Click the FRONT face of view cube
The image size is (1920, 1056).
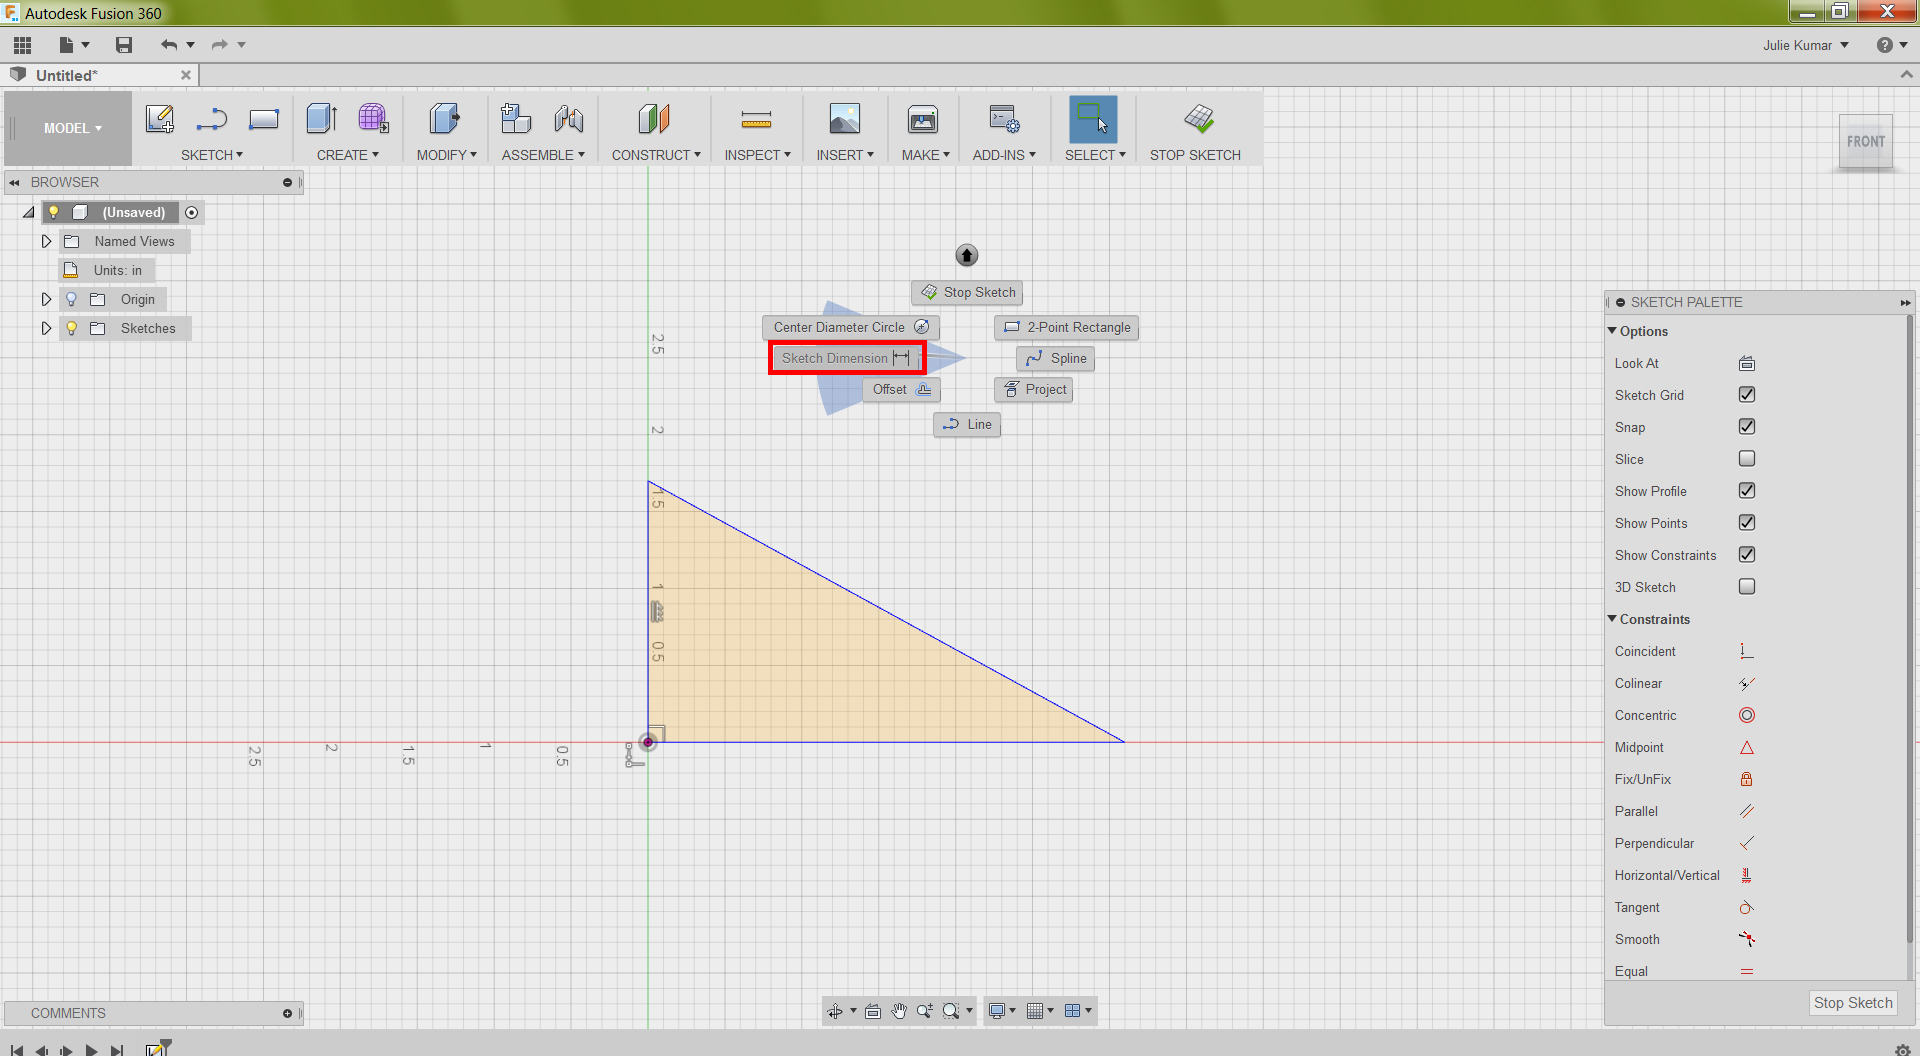pos(1866,142)
